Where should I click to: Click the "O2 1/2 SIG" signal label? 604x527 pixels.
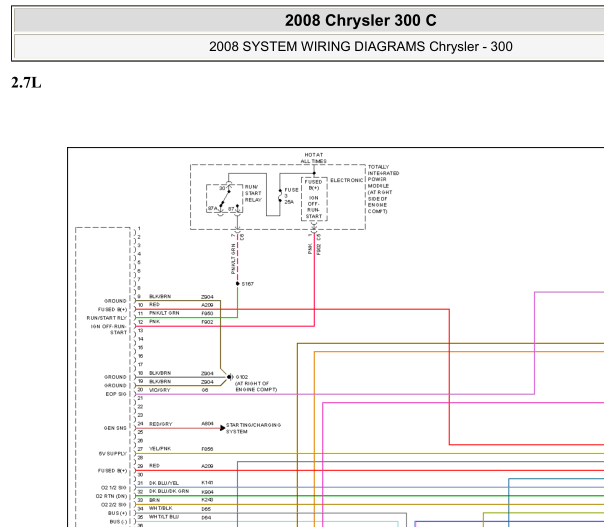click(114, 488)
